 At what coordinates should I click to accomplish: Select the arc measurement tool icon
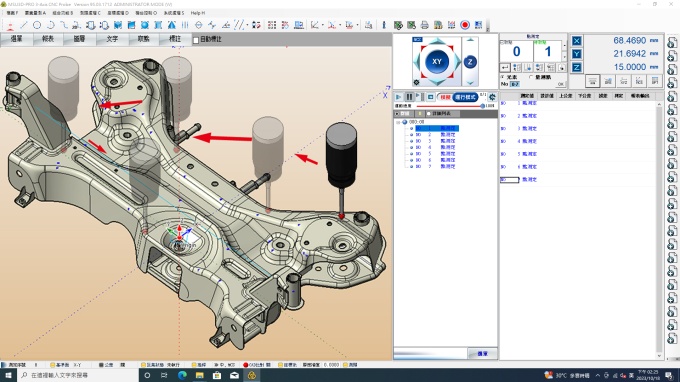click(50, 25)
